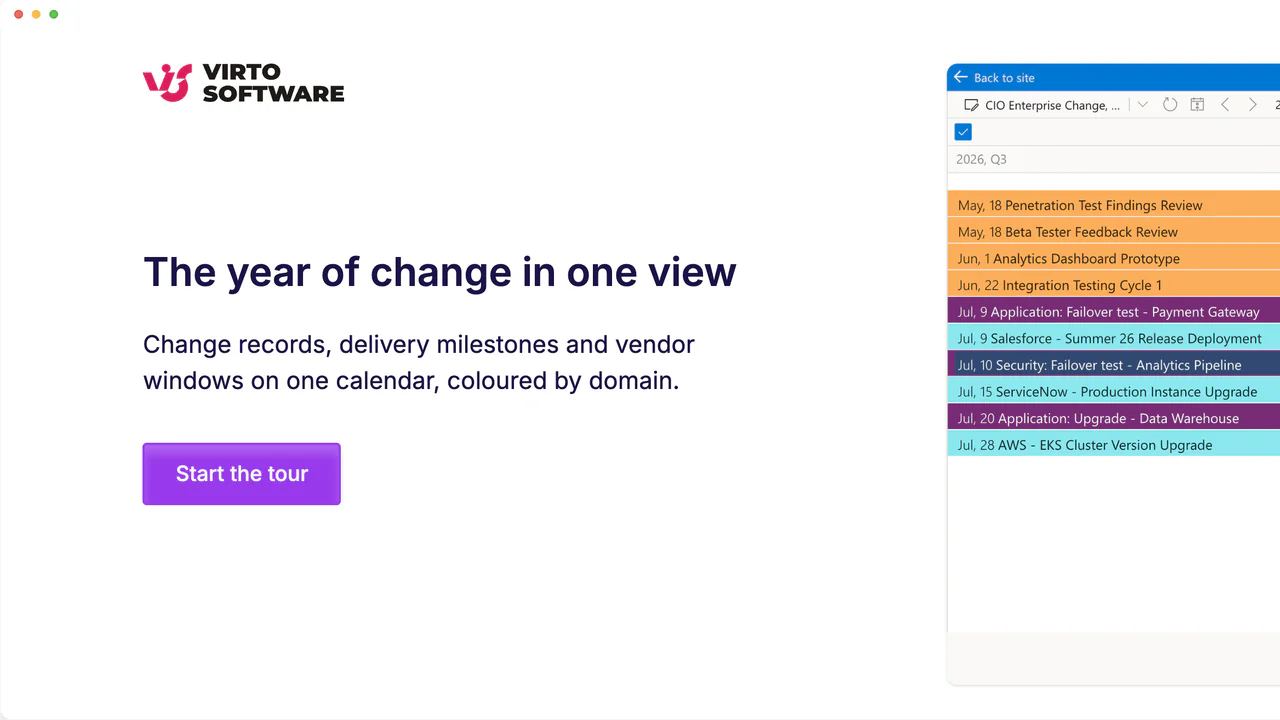The height and width of the screenshot is (720, 1280).
Task: Open the Penetration Test Findings Review event
Action: [1114, 205]
